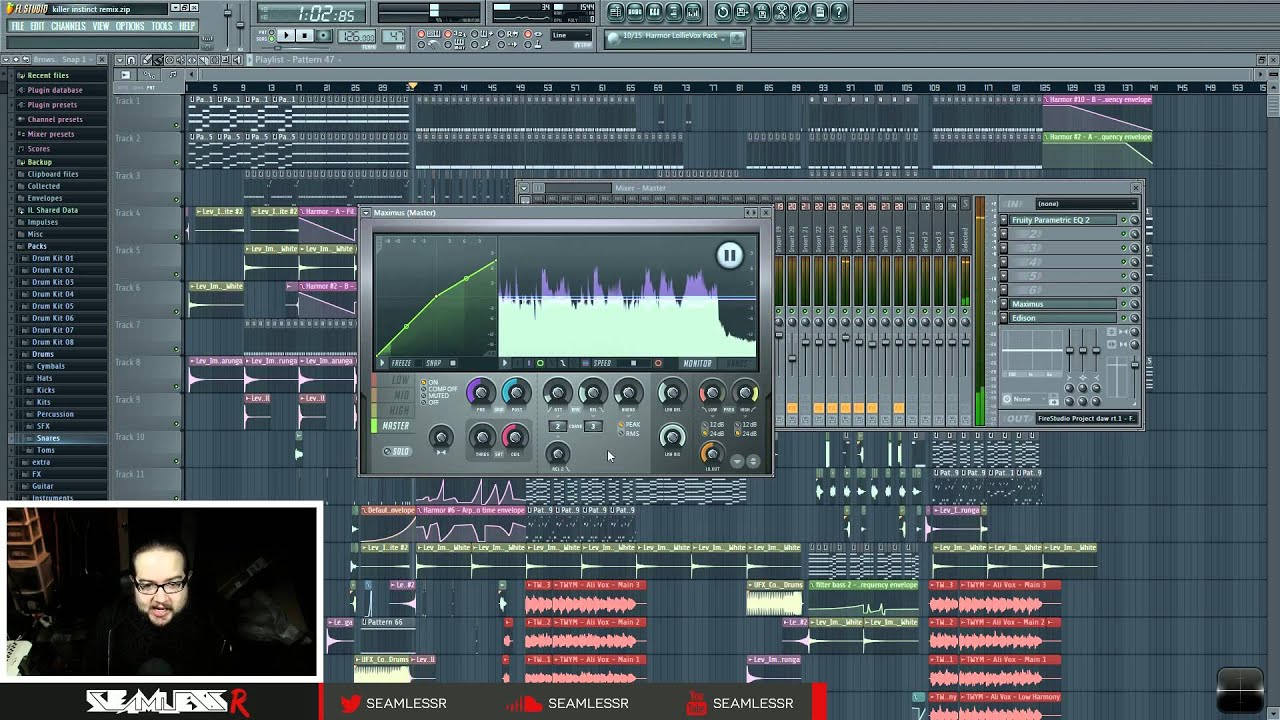Select the Snares folder in browser
Image resolution: width=1280 pixels, height=720 pixels.
(47, 438)
